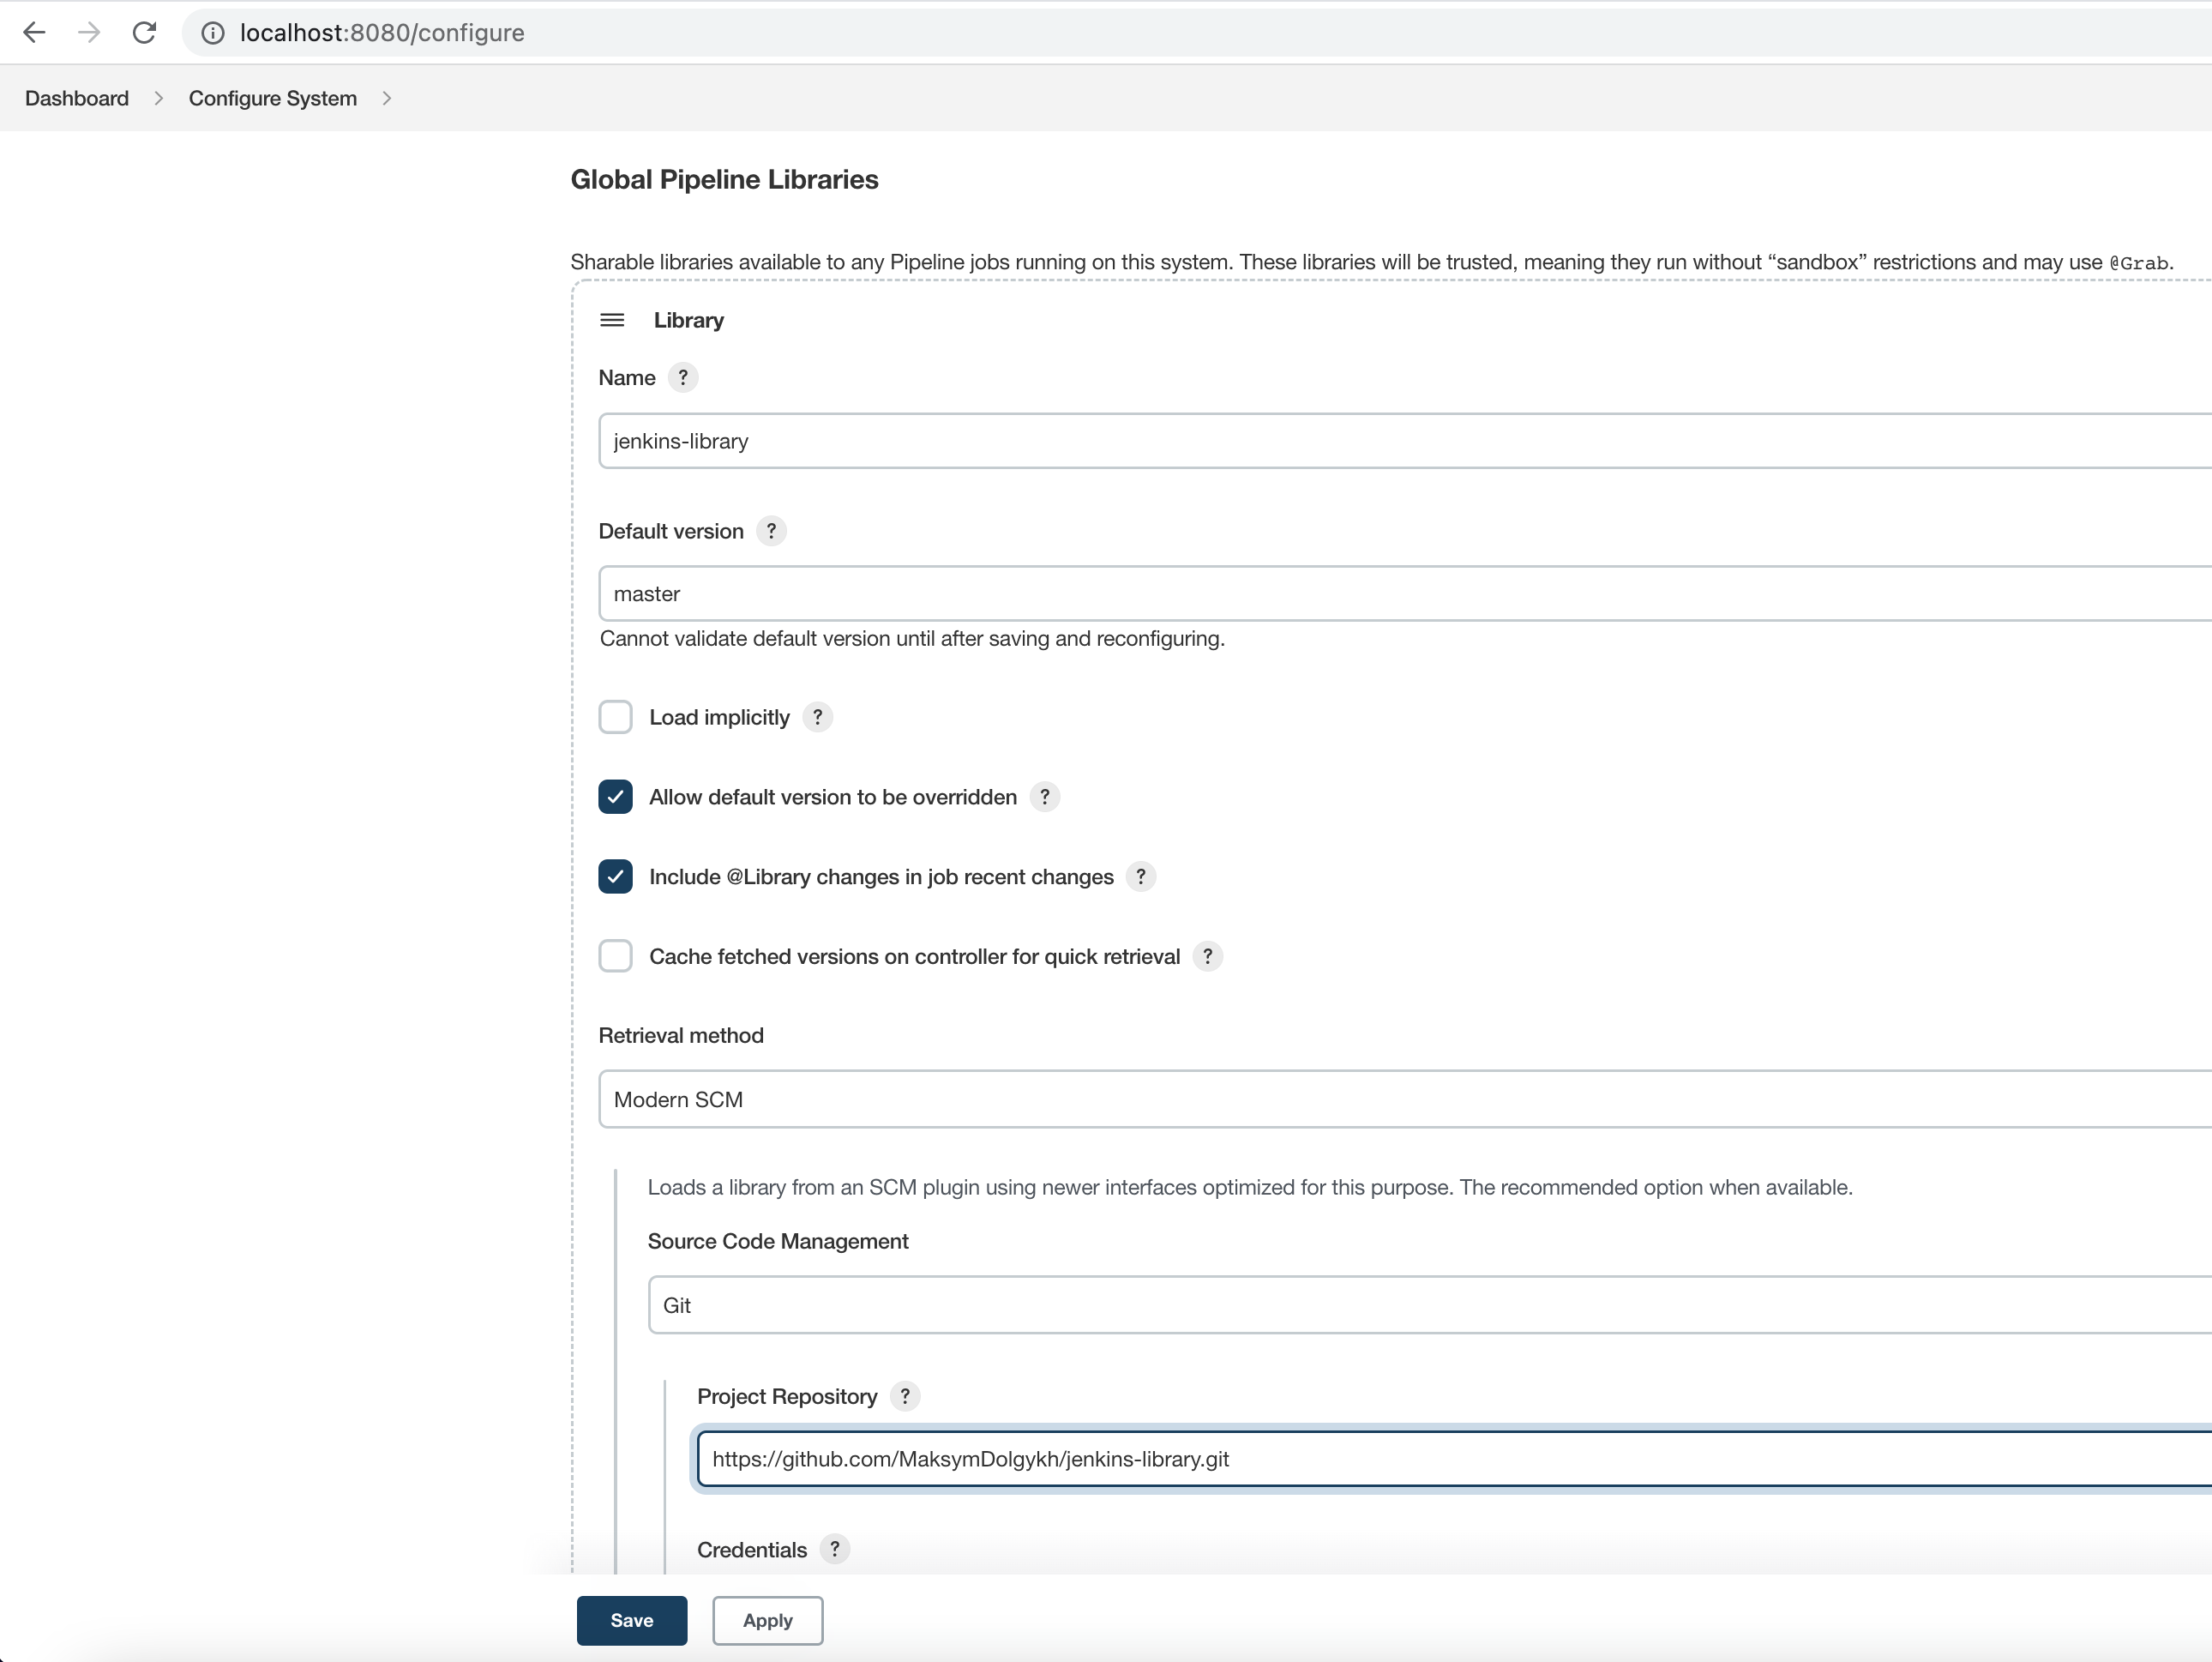Go back in the browser
This screenshot has width=2212, height=1662.
click(34, 33)
